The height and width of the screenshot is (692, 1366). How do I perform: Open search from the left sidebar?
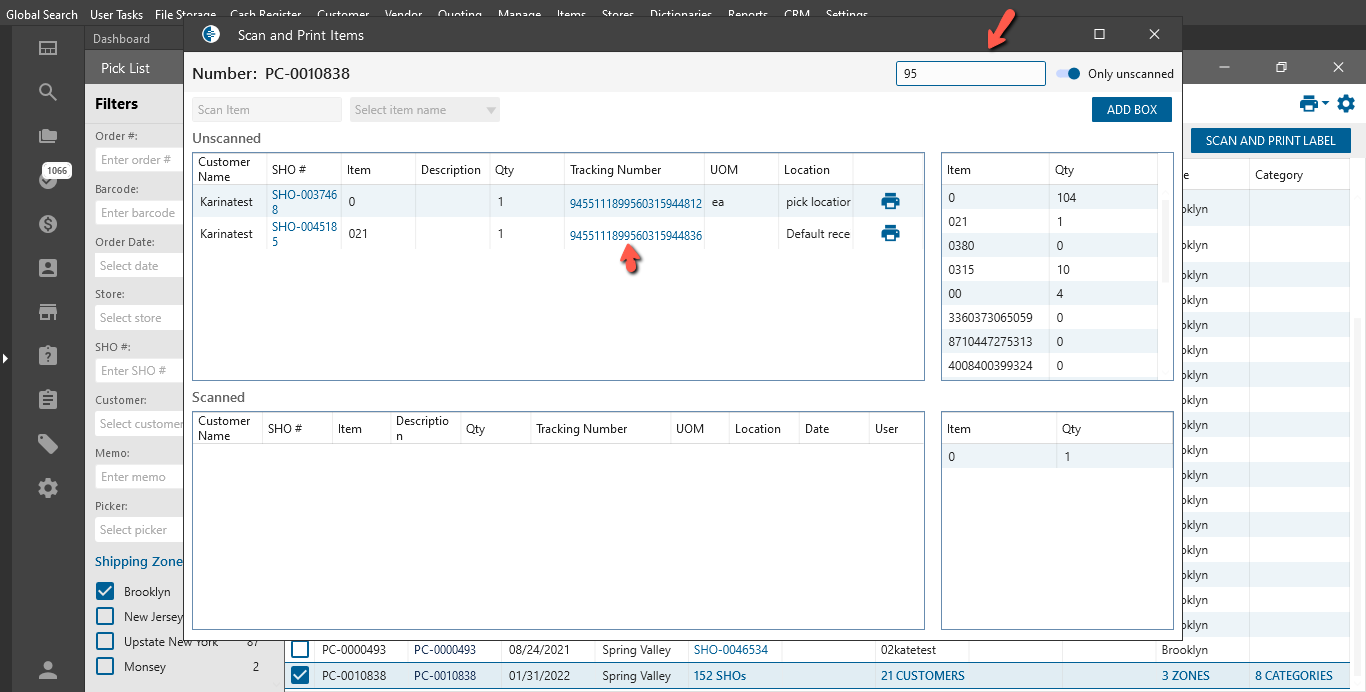[x=48, y=92]
